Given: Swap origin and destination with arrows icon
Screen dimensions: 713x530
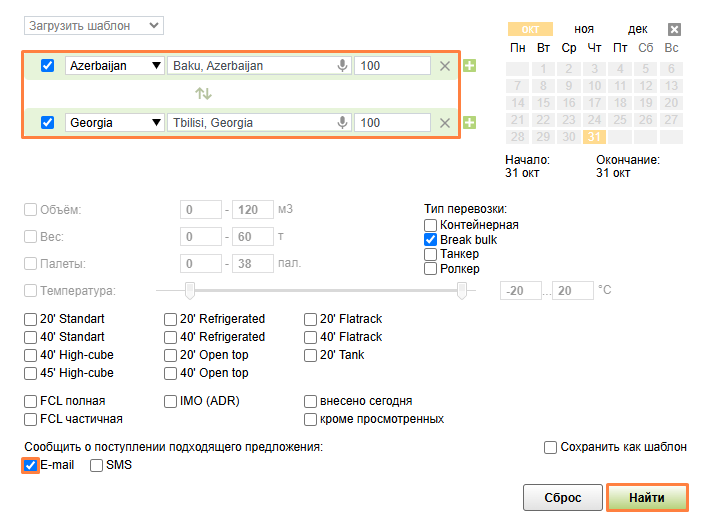Looking at the screenshot, I should [204, 94].
